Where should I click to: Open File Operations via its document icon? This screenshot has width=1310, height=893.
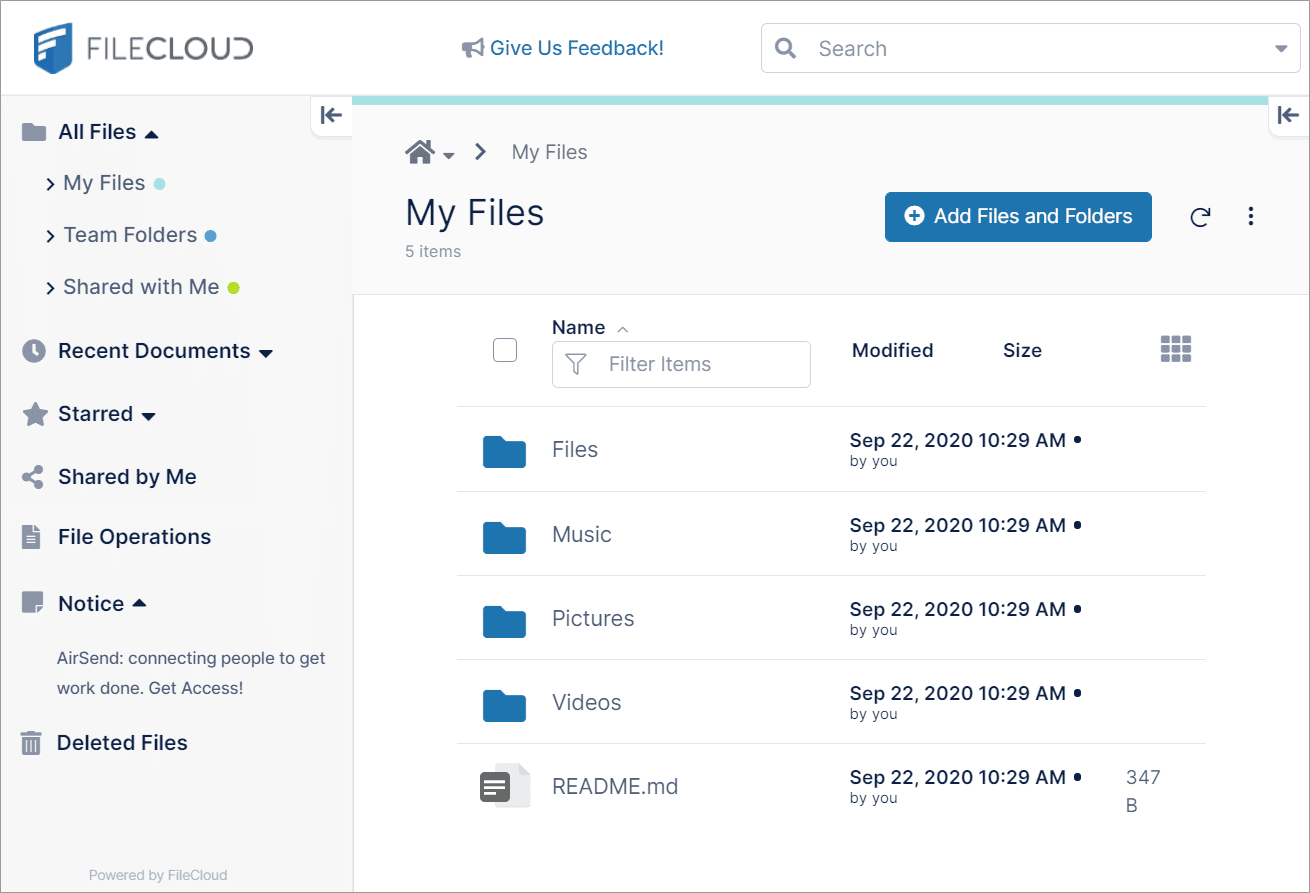(x=33, y=537)
